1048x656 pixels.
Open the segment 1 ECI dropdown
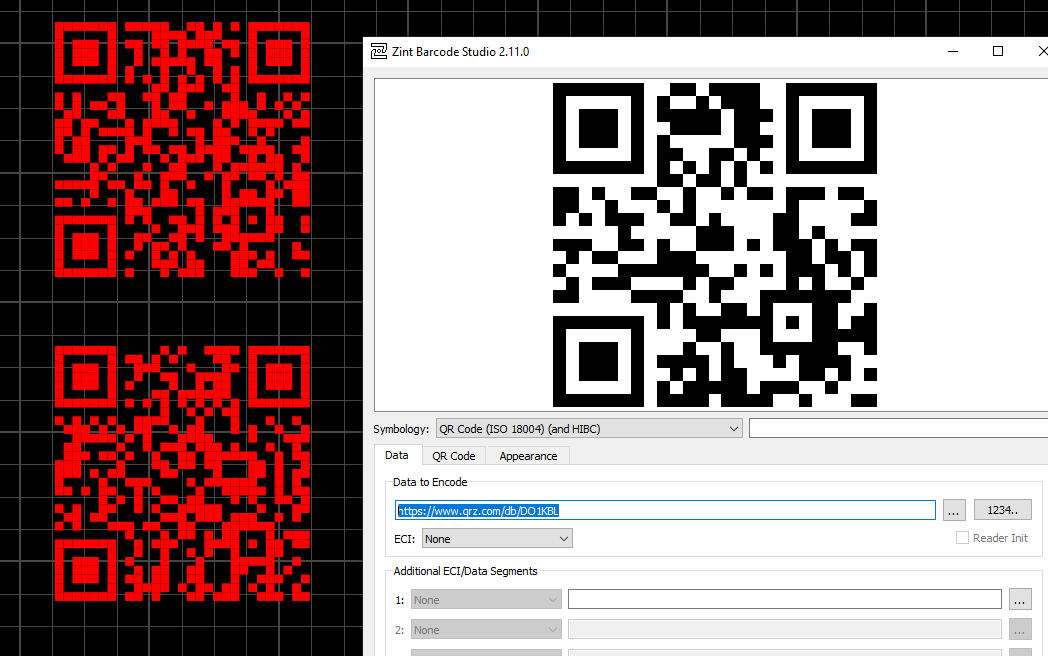click(486, 600)
